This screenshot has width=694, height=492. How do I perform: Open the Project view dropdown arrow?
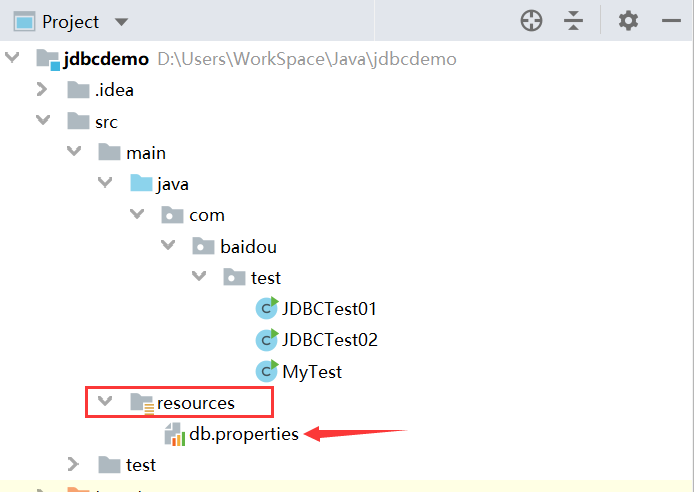[x=121, y=22]
